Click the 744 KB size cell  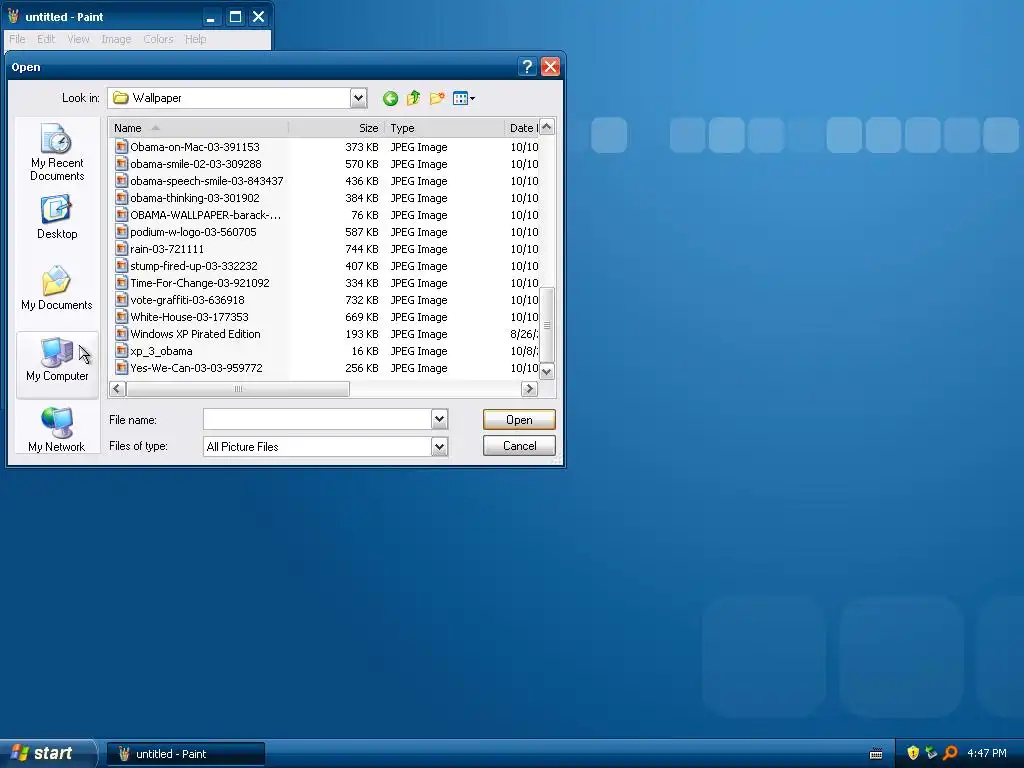(362, 249)
